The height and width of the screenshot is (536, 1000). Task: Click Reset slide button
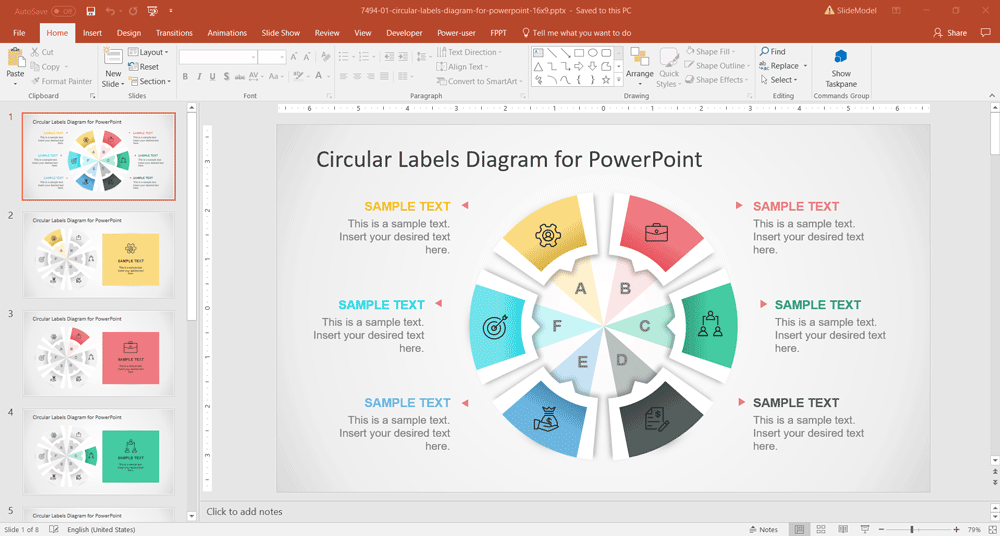(x=144, y=66)
